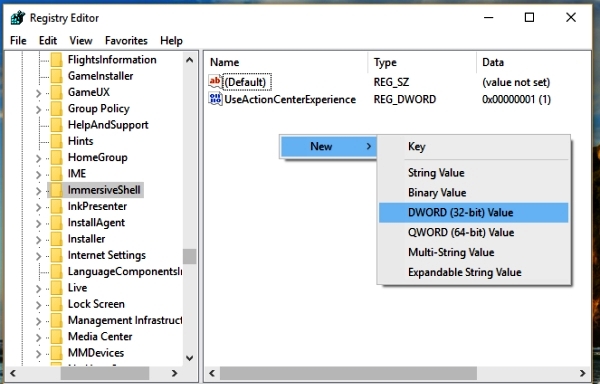Click the values pane horizontal scrollbar thumb
The image size is (600, 384).
[x=348, y=373]
